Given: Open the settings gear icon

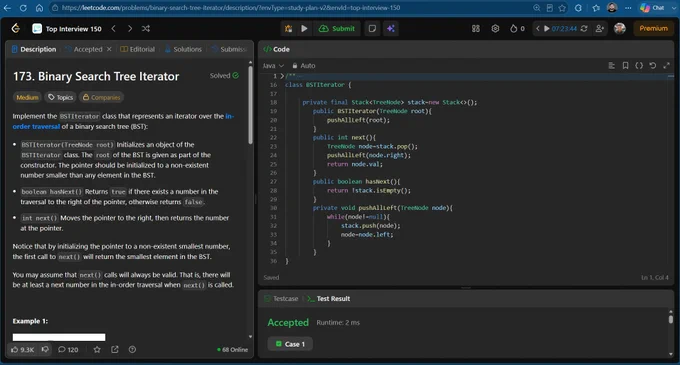Looking at the screenshot, I should pos(495,29).
